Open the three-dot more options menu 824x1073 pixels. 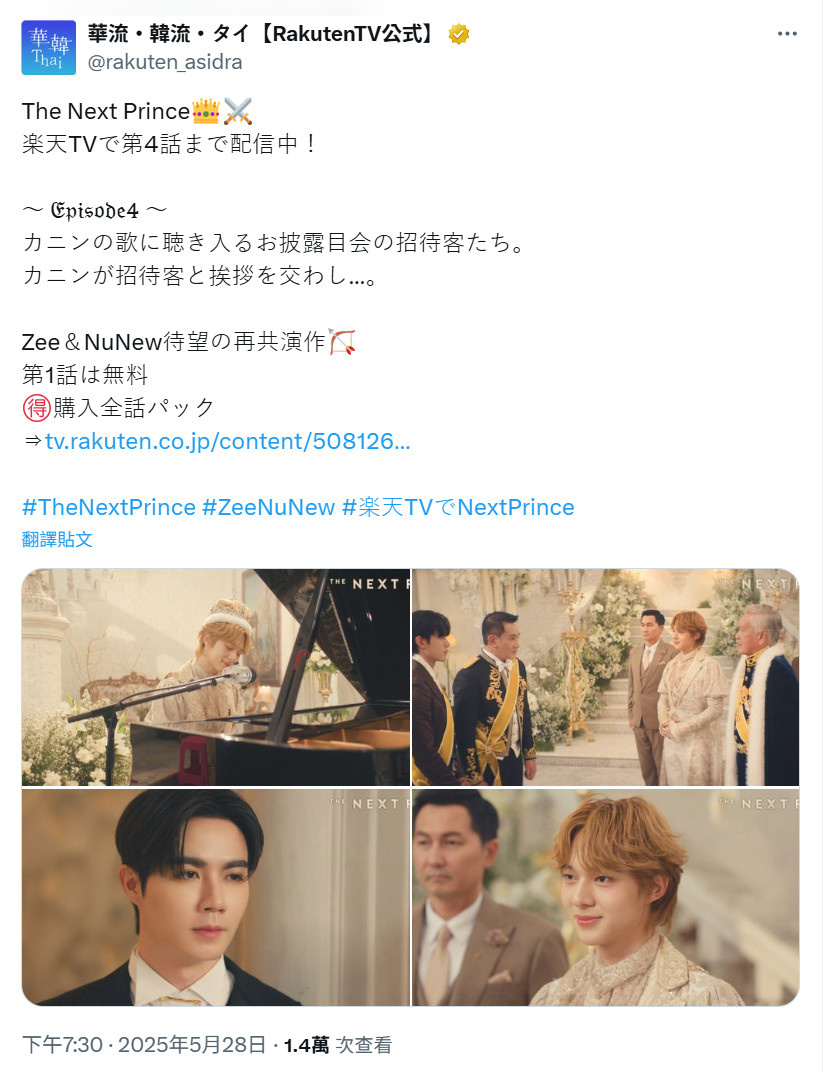point(787,34)
